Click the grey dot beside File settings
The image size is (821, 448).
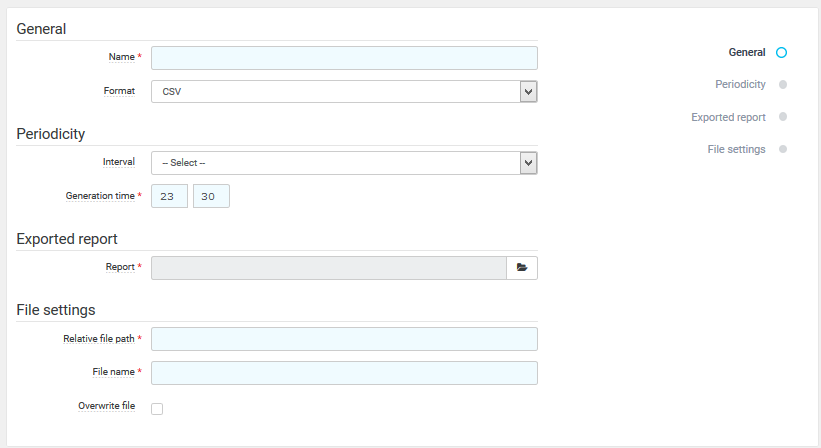(783, 149)
